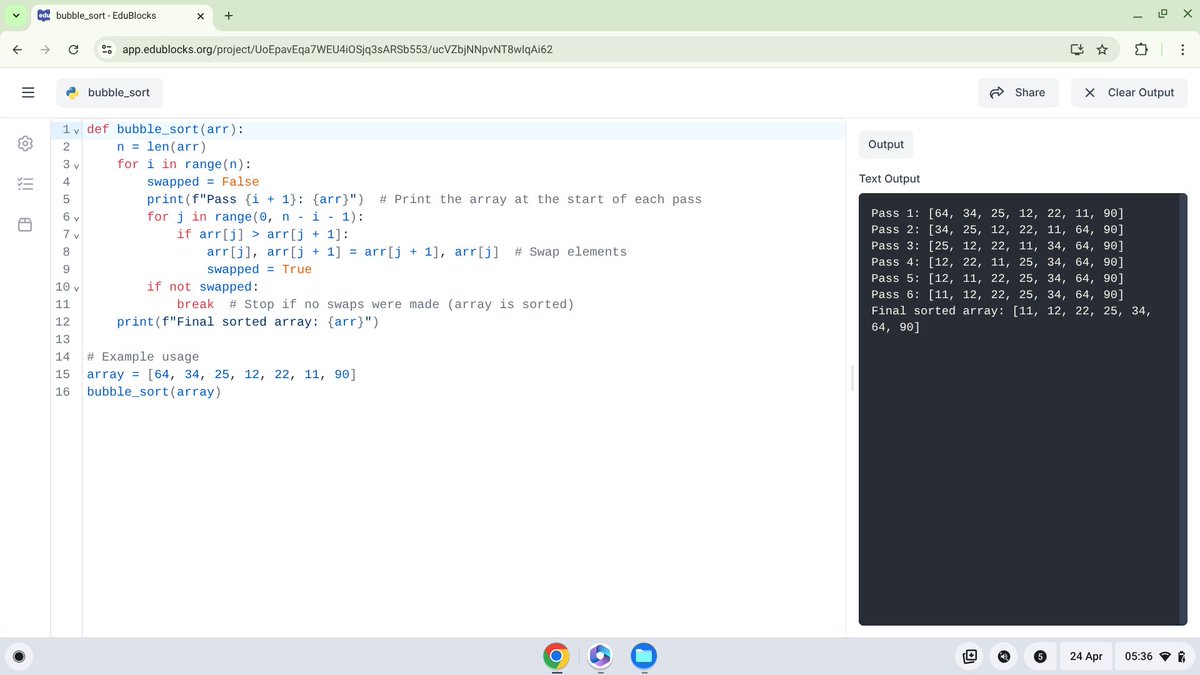Image resolution: width=1200 pixels, height=675 pixels.
Task: Click the dark circular tray icon
Action: [x=1004, y=656]
